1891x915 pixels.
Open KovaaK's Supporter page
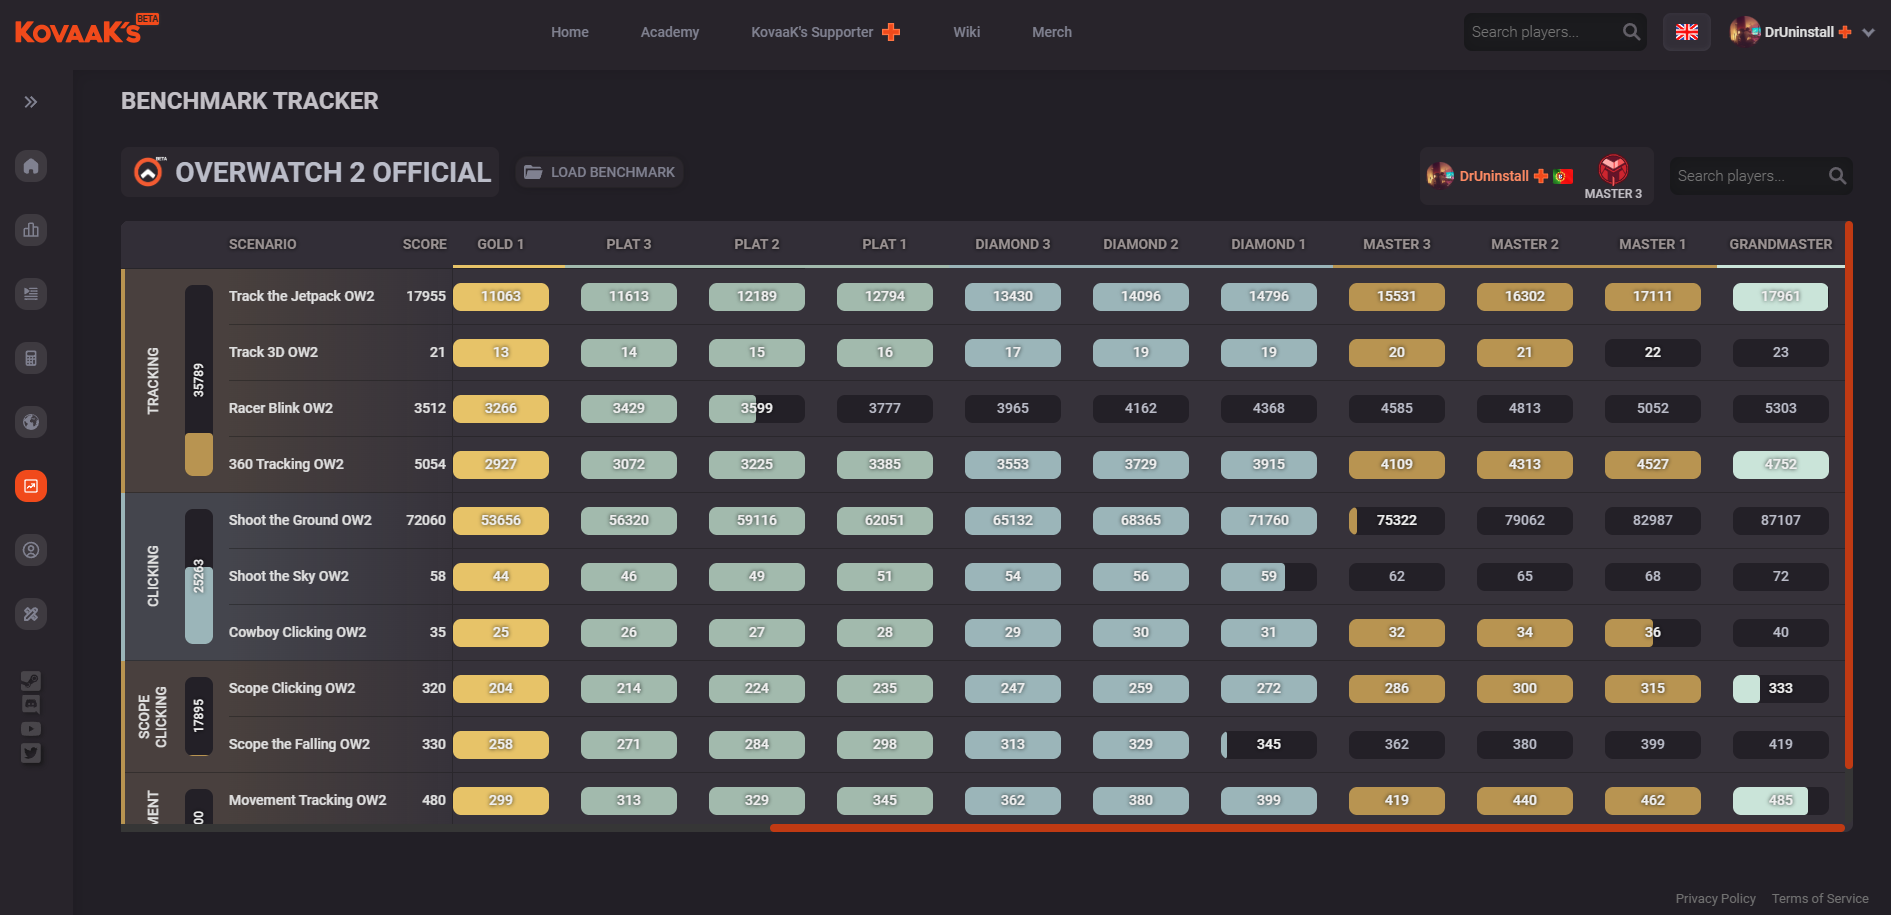pyautogui.click(x=812, y=32)
